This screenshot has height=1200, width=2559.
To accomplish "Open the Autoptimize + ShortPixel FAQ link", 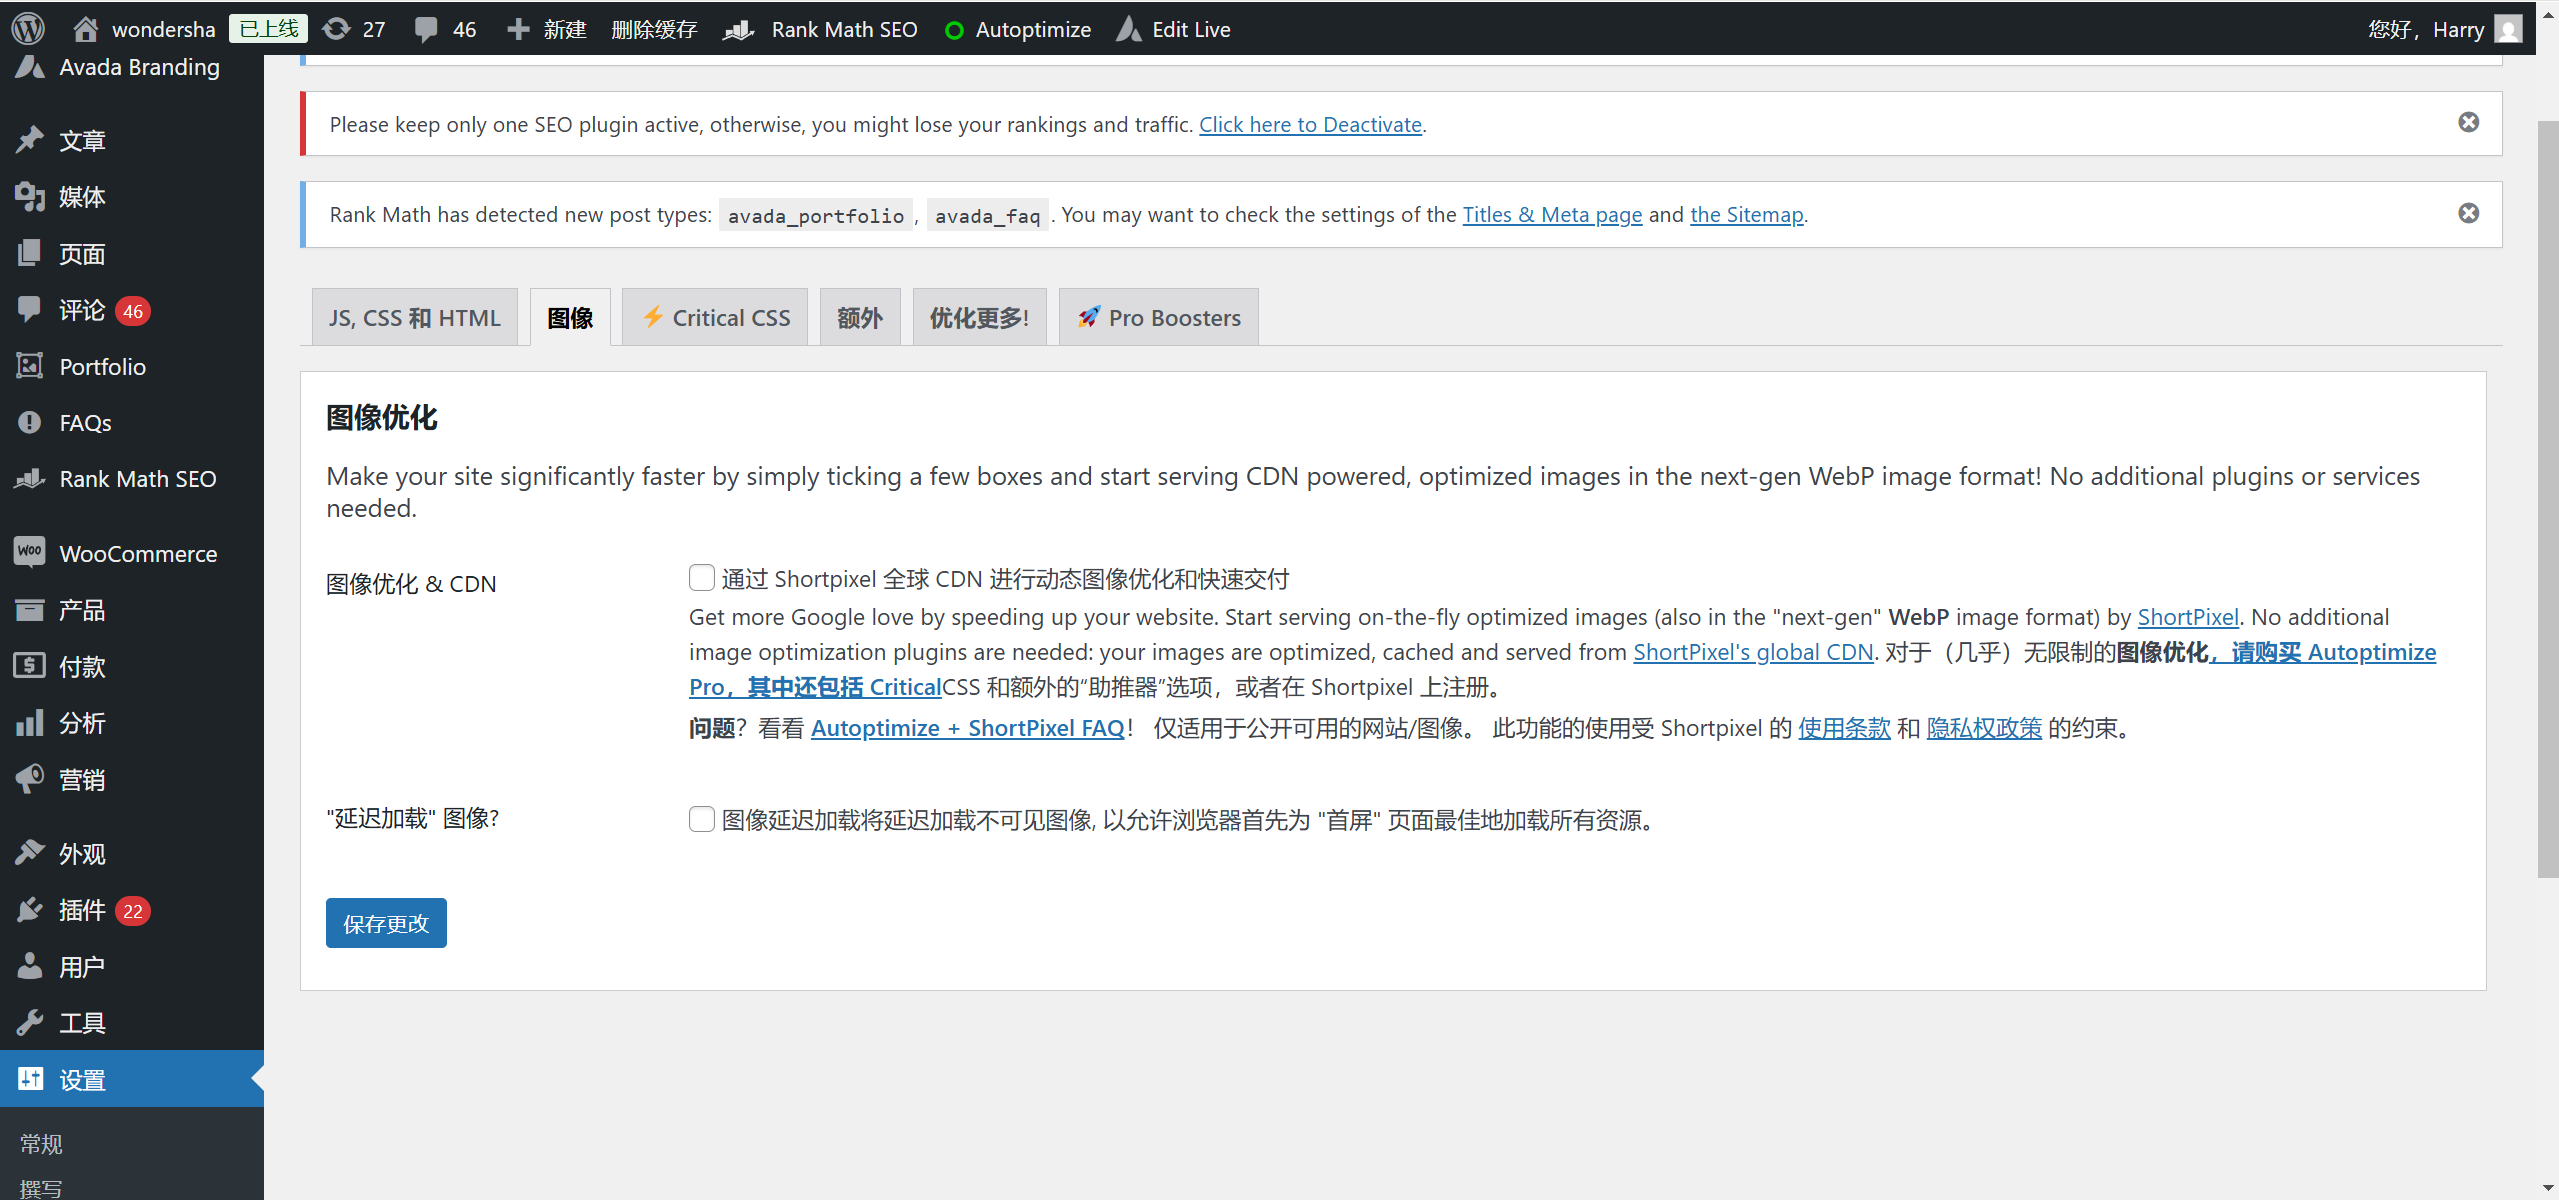I will pos(967,728).
